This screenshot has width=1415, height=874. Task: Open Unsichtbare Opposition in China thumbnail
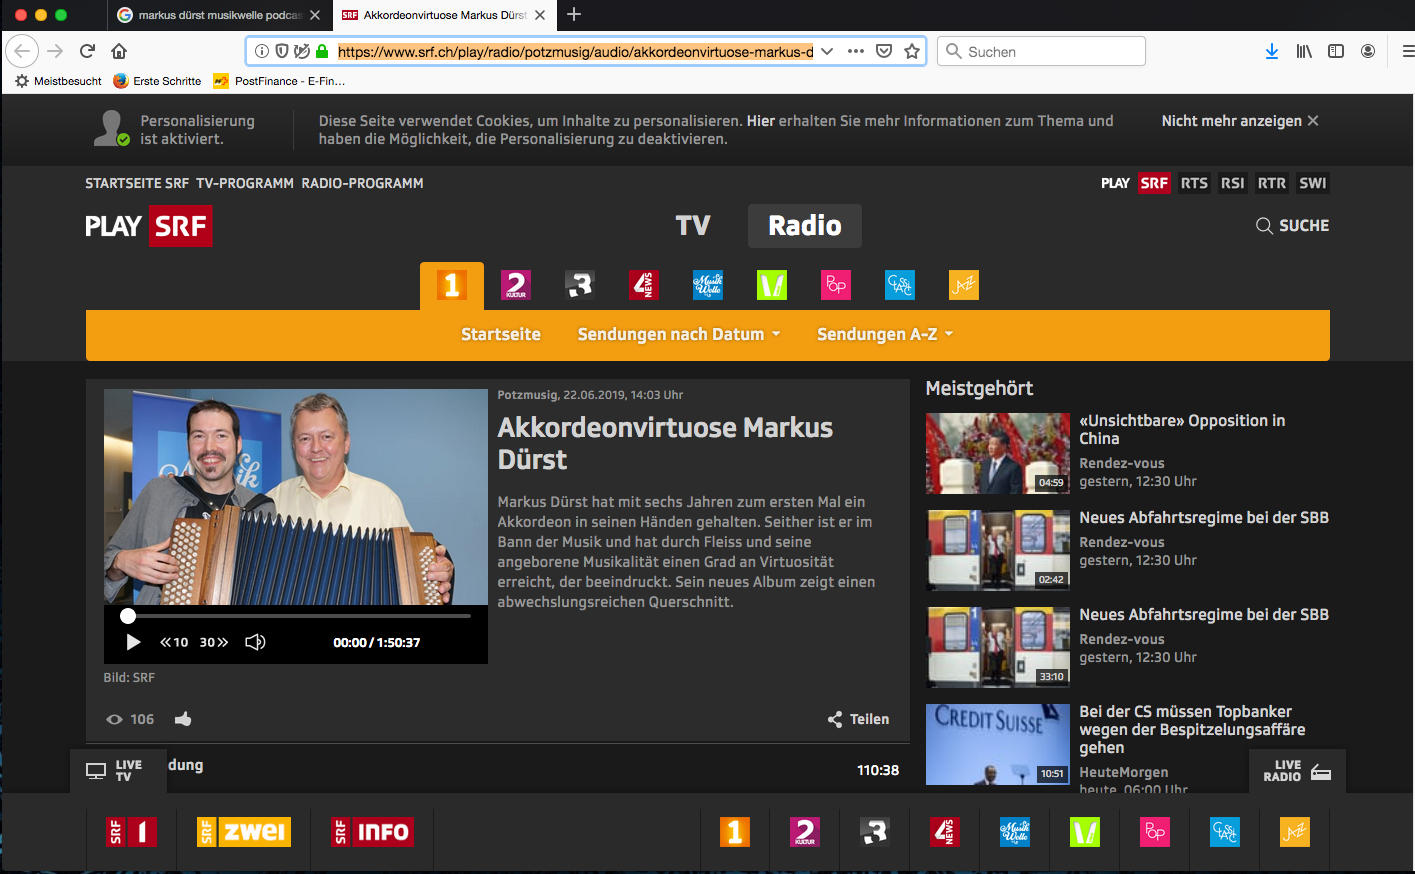coord(998,453)
